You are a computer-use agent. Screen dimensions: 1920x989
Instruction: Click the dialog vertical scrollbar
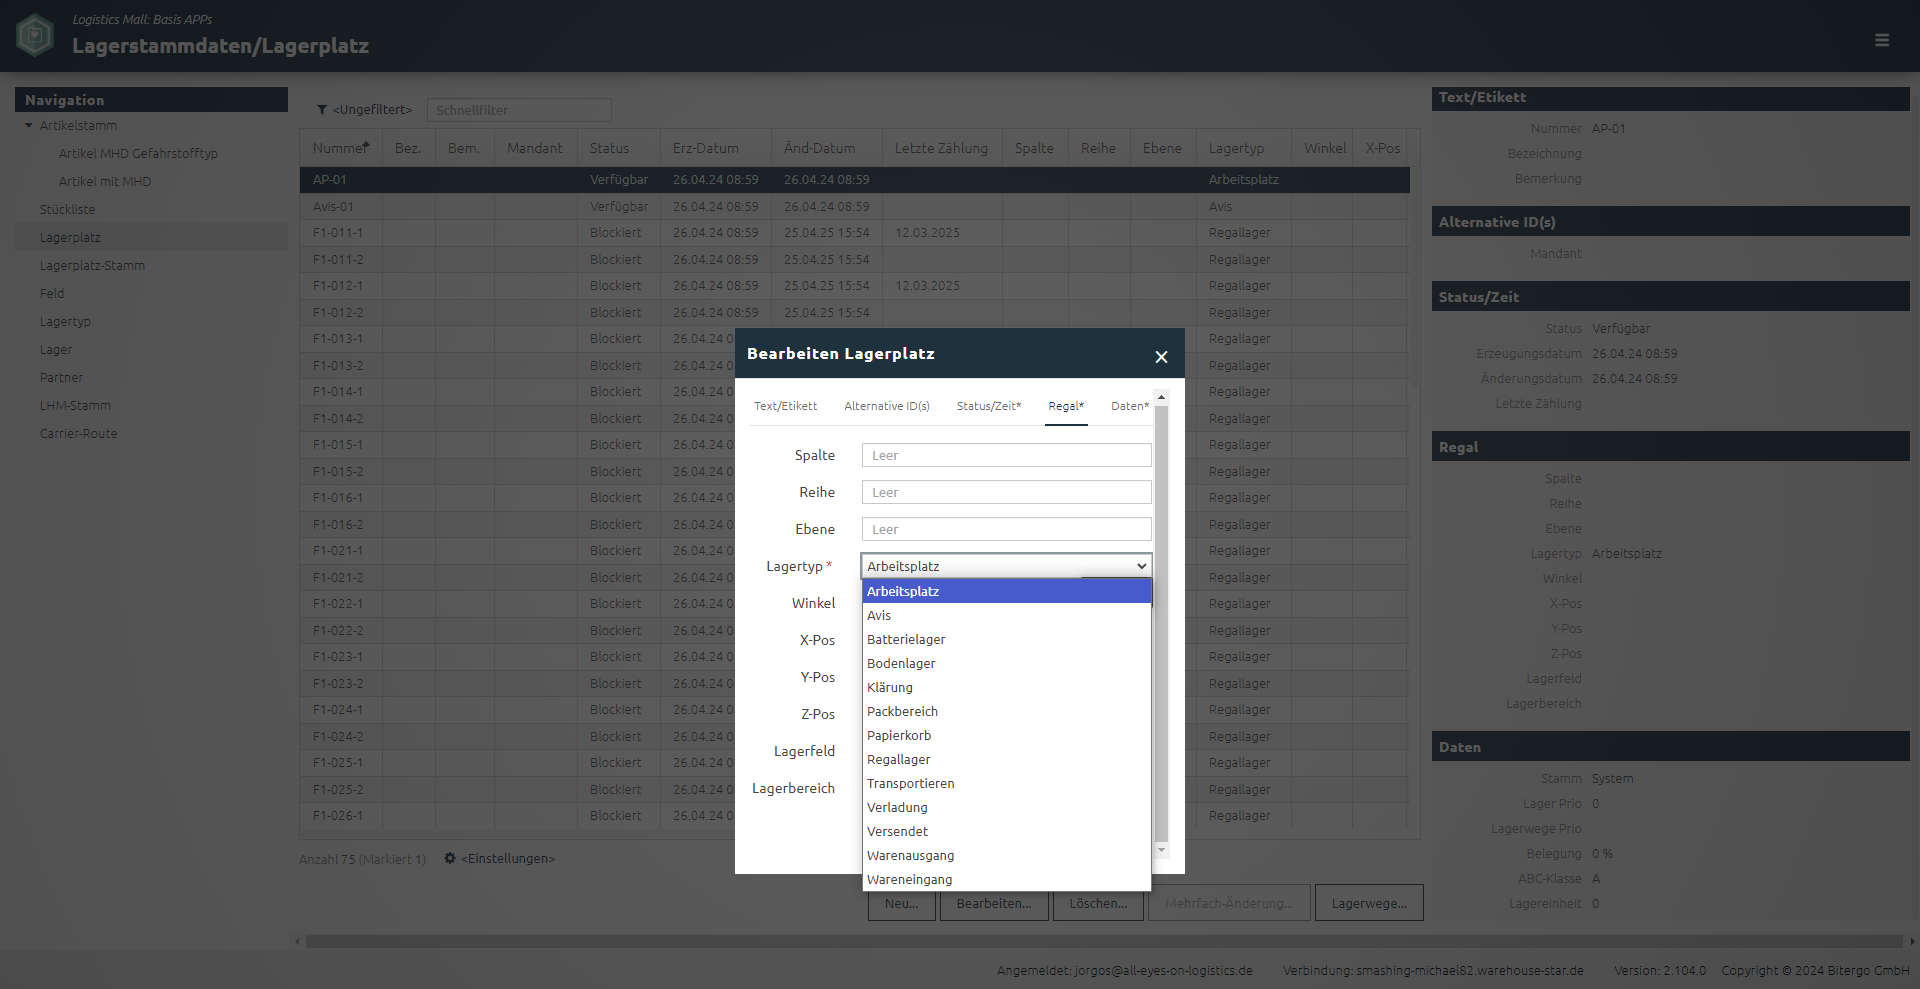(x=1161, y=622)
